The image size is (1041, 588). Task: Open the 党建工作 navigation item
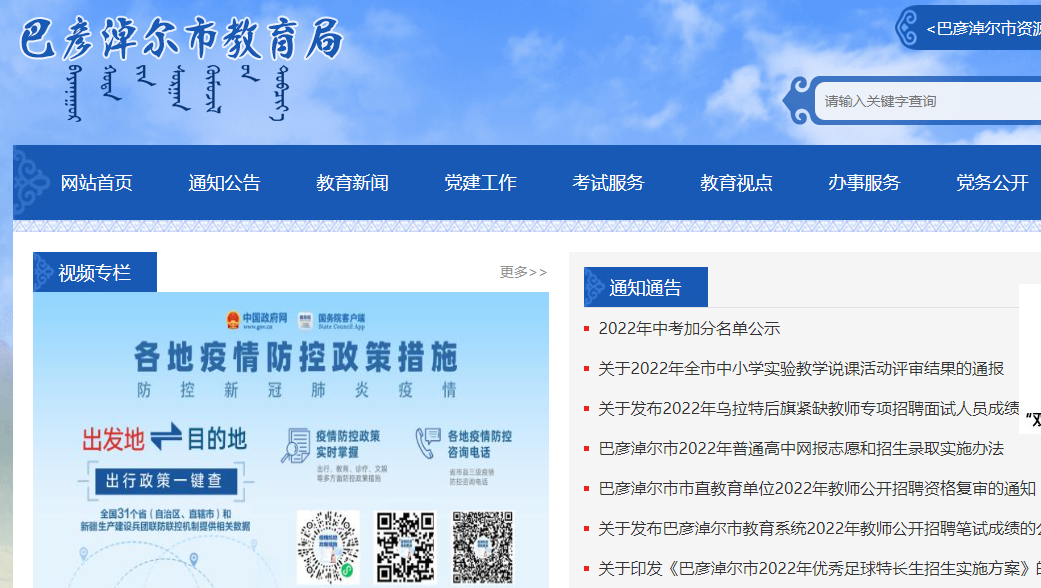point(481,183)
